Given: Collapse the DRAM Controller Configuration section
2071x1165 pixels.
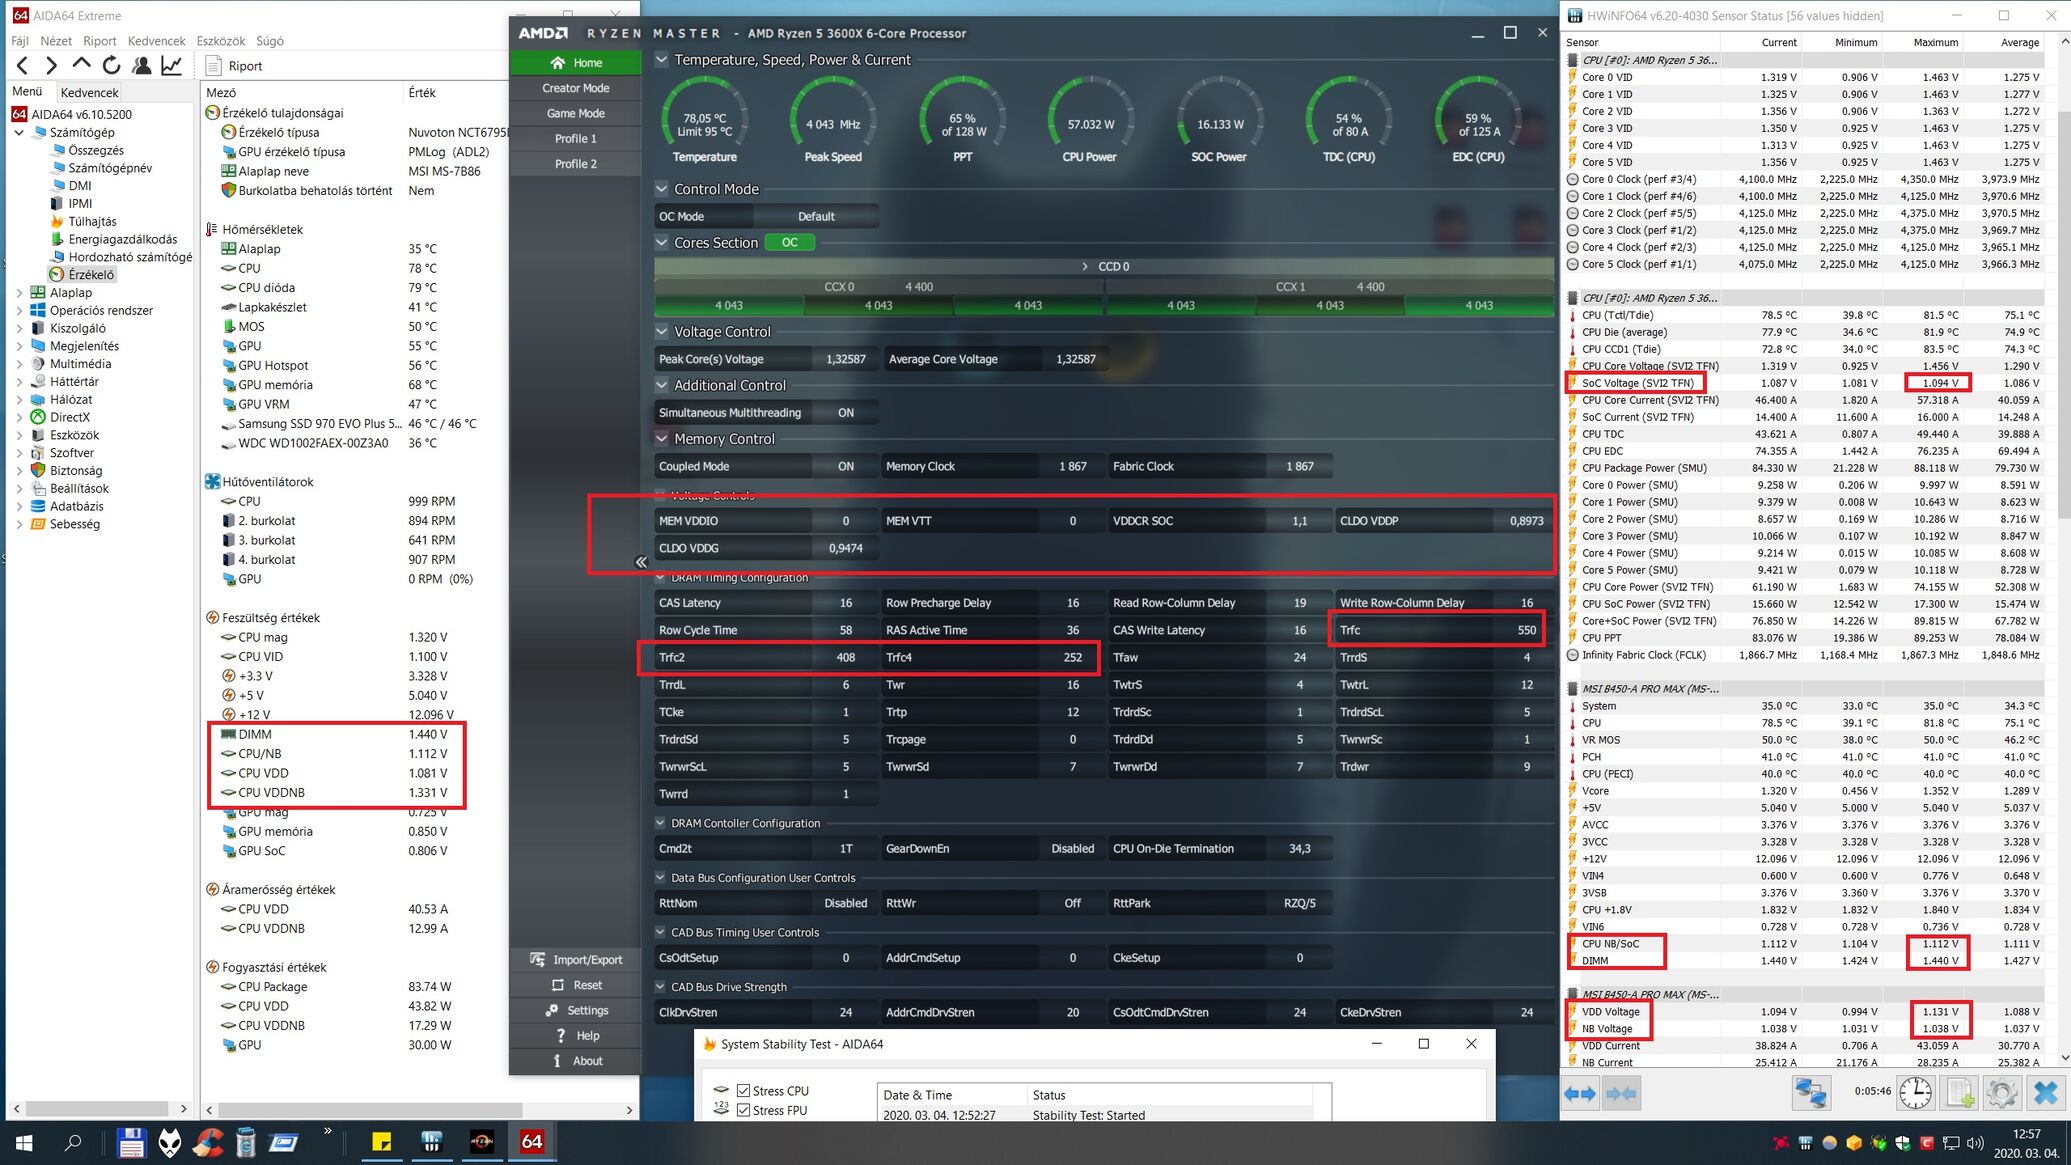Looking at the screenshot, I should tap(660, 823).
